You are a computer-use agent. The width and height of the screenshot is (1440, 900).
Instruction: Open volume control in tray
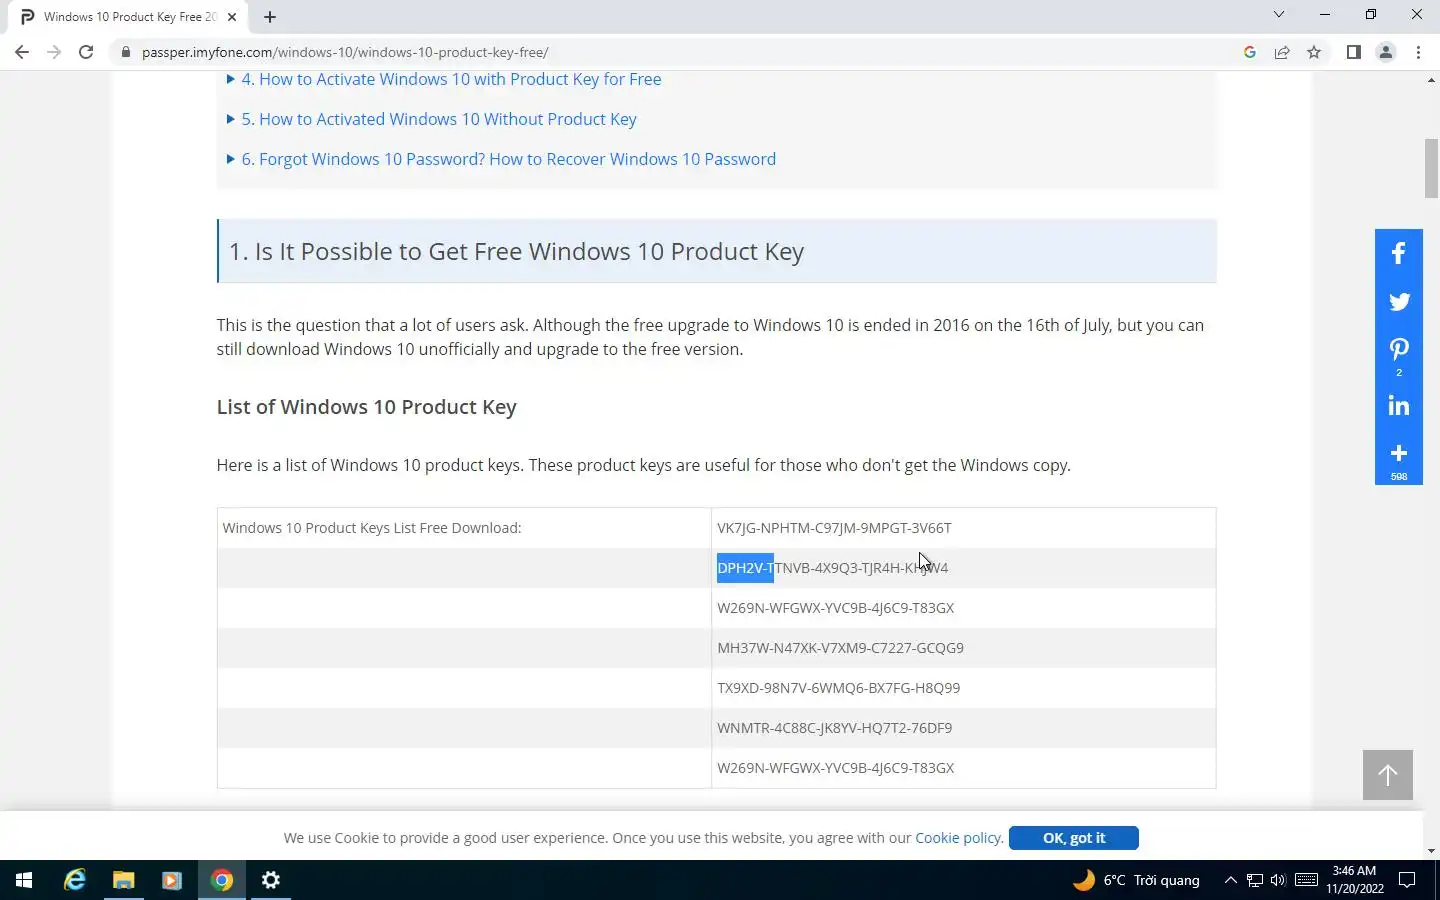coord(1278,880)
